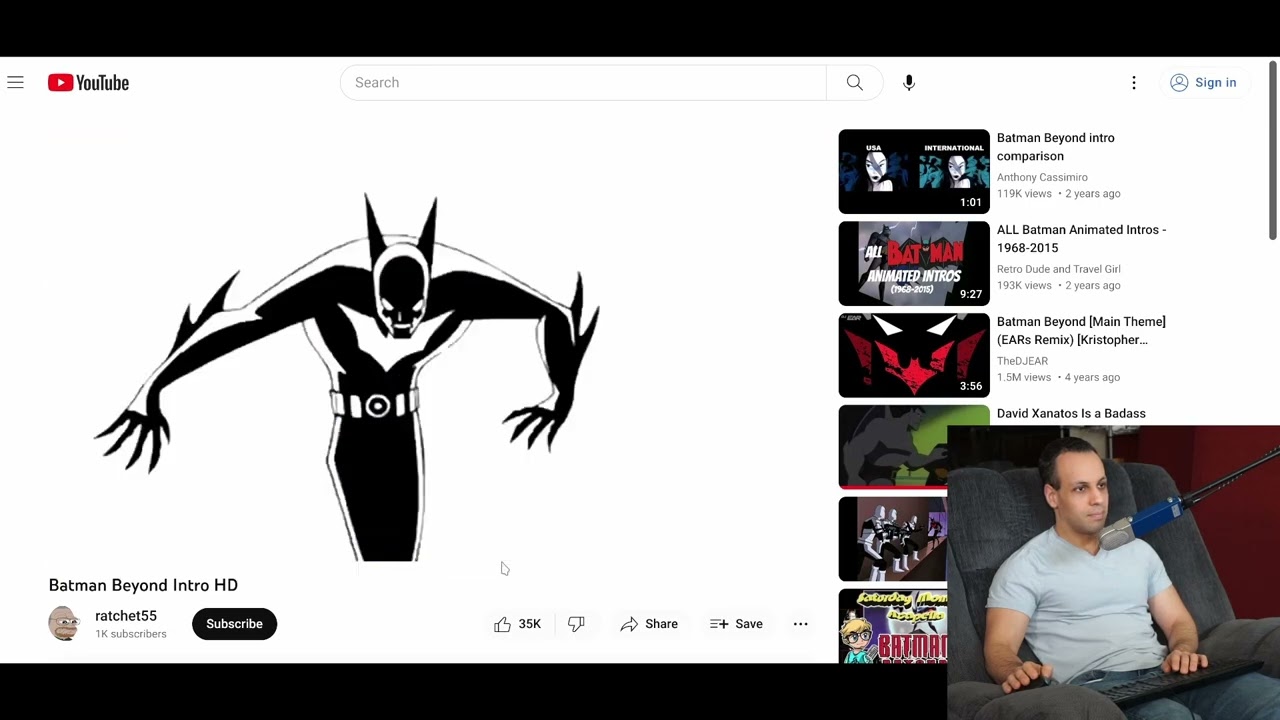Screen dimensions: 1280x720
Task: Open the white robots video thumbnail
Action: pyautogui.click(x=893, y=539)
